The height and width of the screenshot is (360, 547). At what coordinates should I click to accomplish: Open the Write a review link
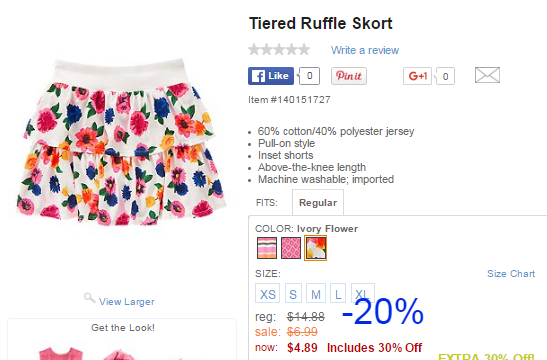point(365,50)
